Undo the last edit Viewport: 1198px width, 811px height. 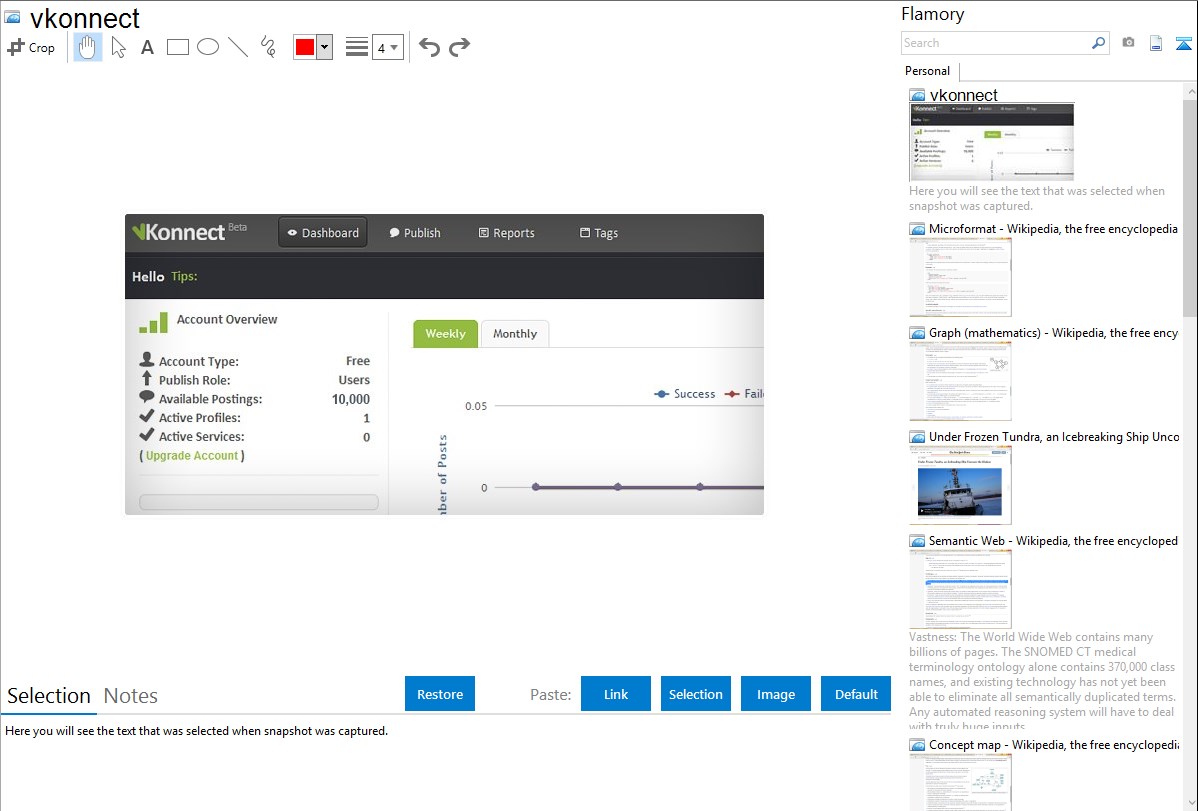point(429,47)
